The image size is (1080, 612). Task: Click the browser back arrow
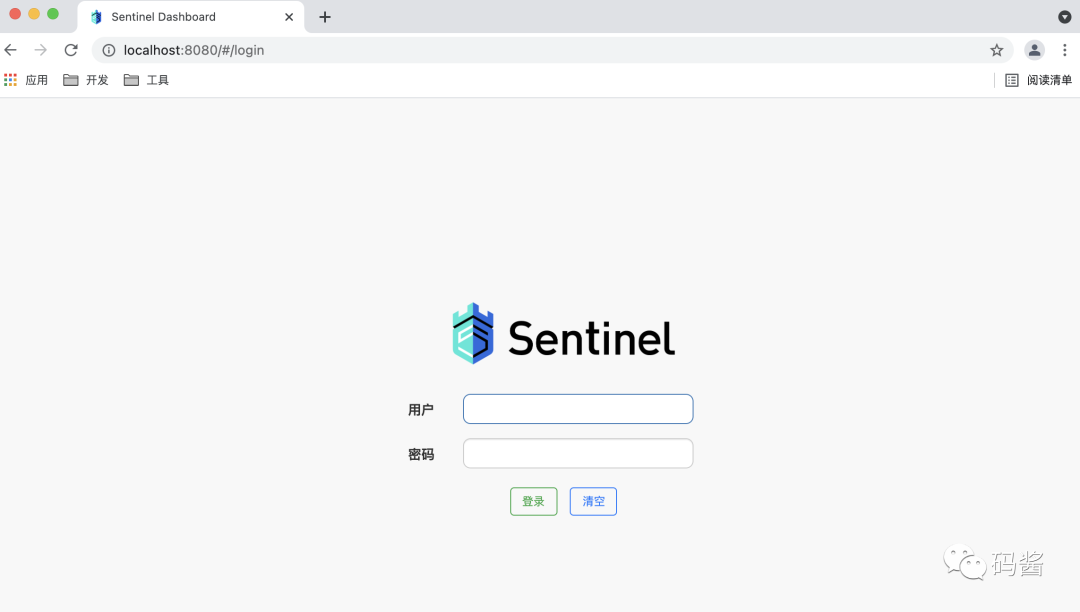point(10,50)
